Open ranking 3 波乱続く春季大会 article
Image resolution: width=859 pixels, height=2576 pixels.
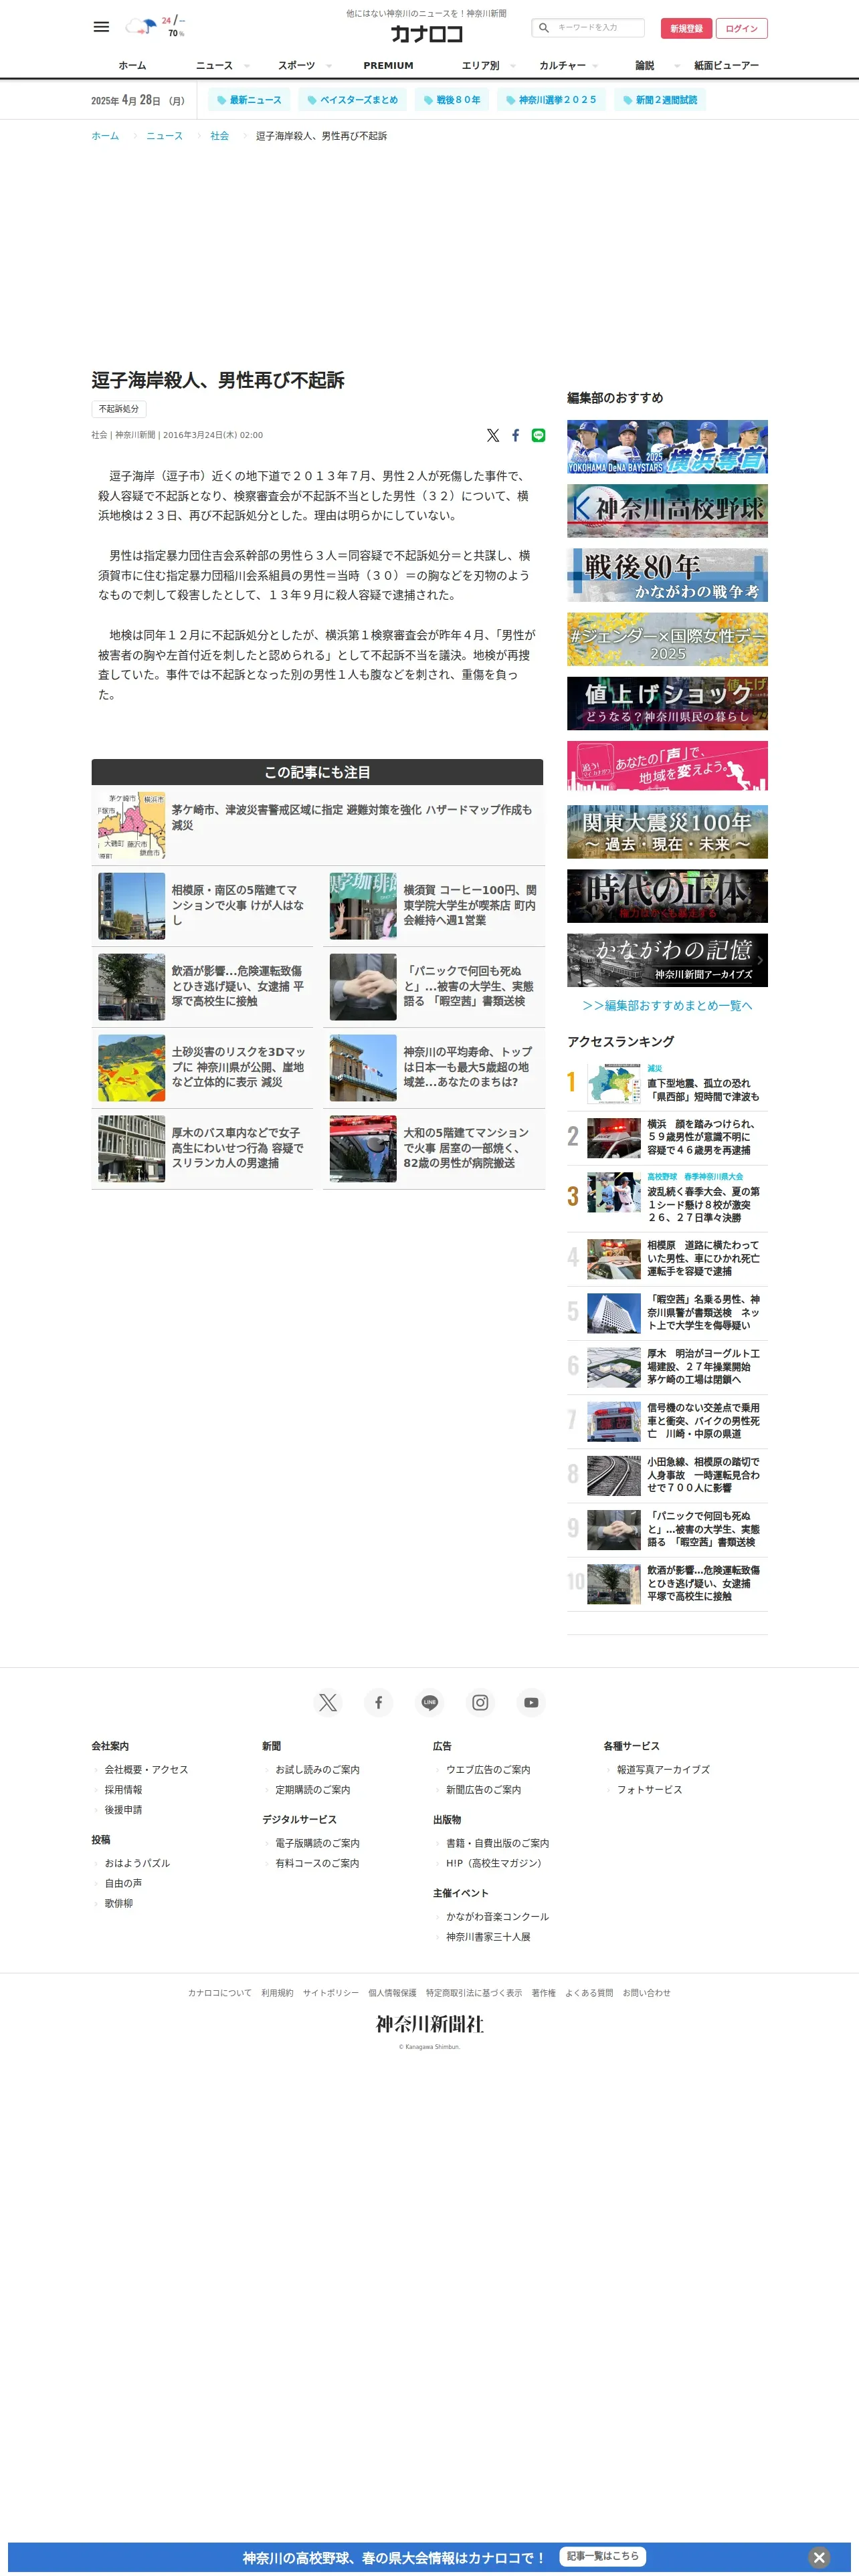[667, 1197]
